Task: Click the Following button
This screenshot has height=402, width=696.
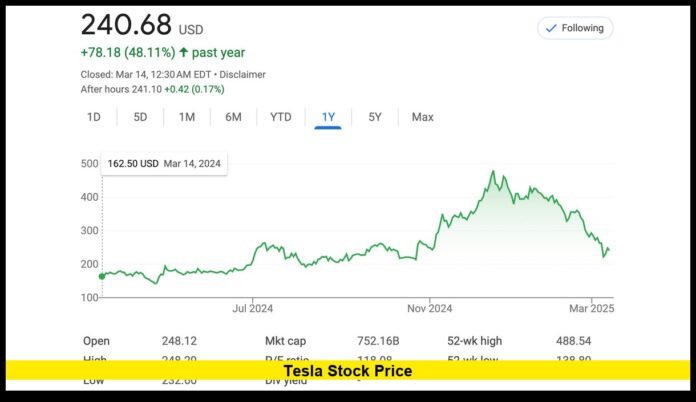Action: [x=575, y=28]
